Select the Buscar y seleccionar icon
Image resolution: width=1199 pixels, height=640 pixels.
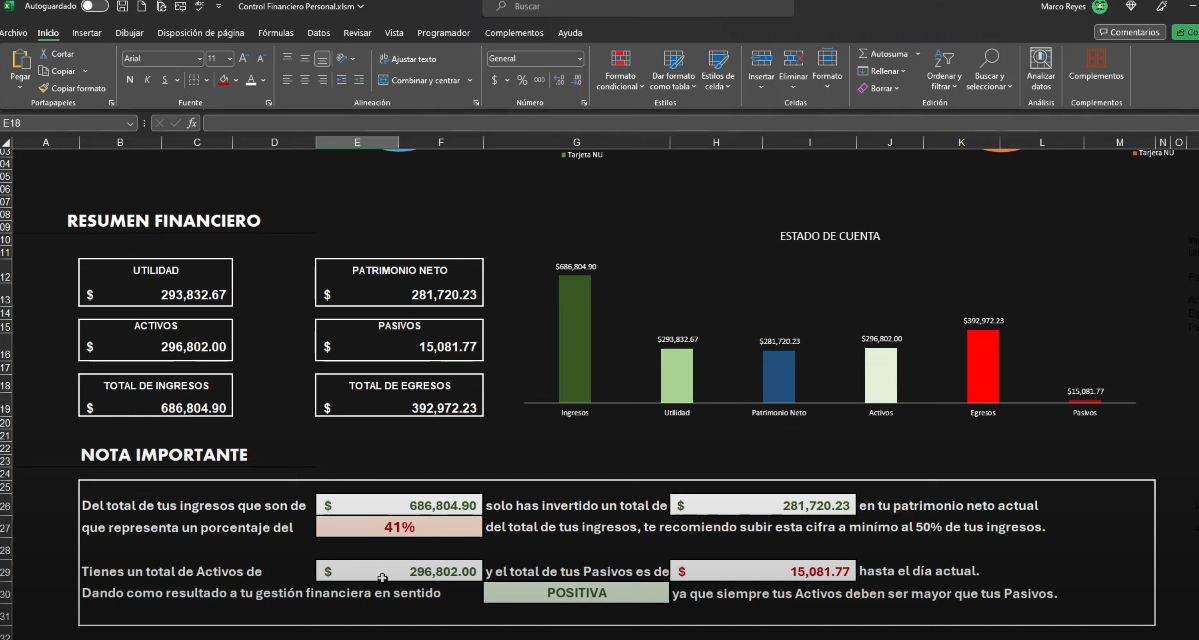[x=989, y=72]
